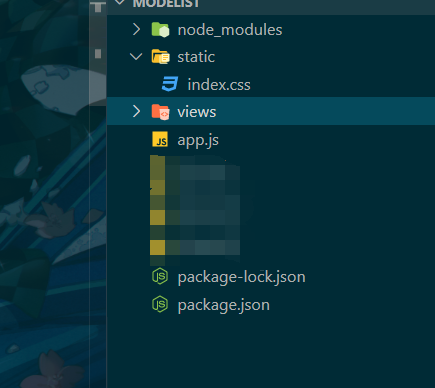Click the MODELIST explorer header title
Screen dimensions: 435x388
pyautogui.click(x=166, y=4)
